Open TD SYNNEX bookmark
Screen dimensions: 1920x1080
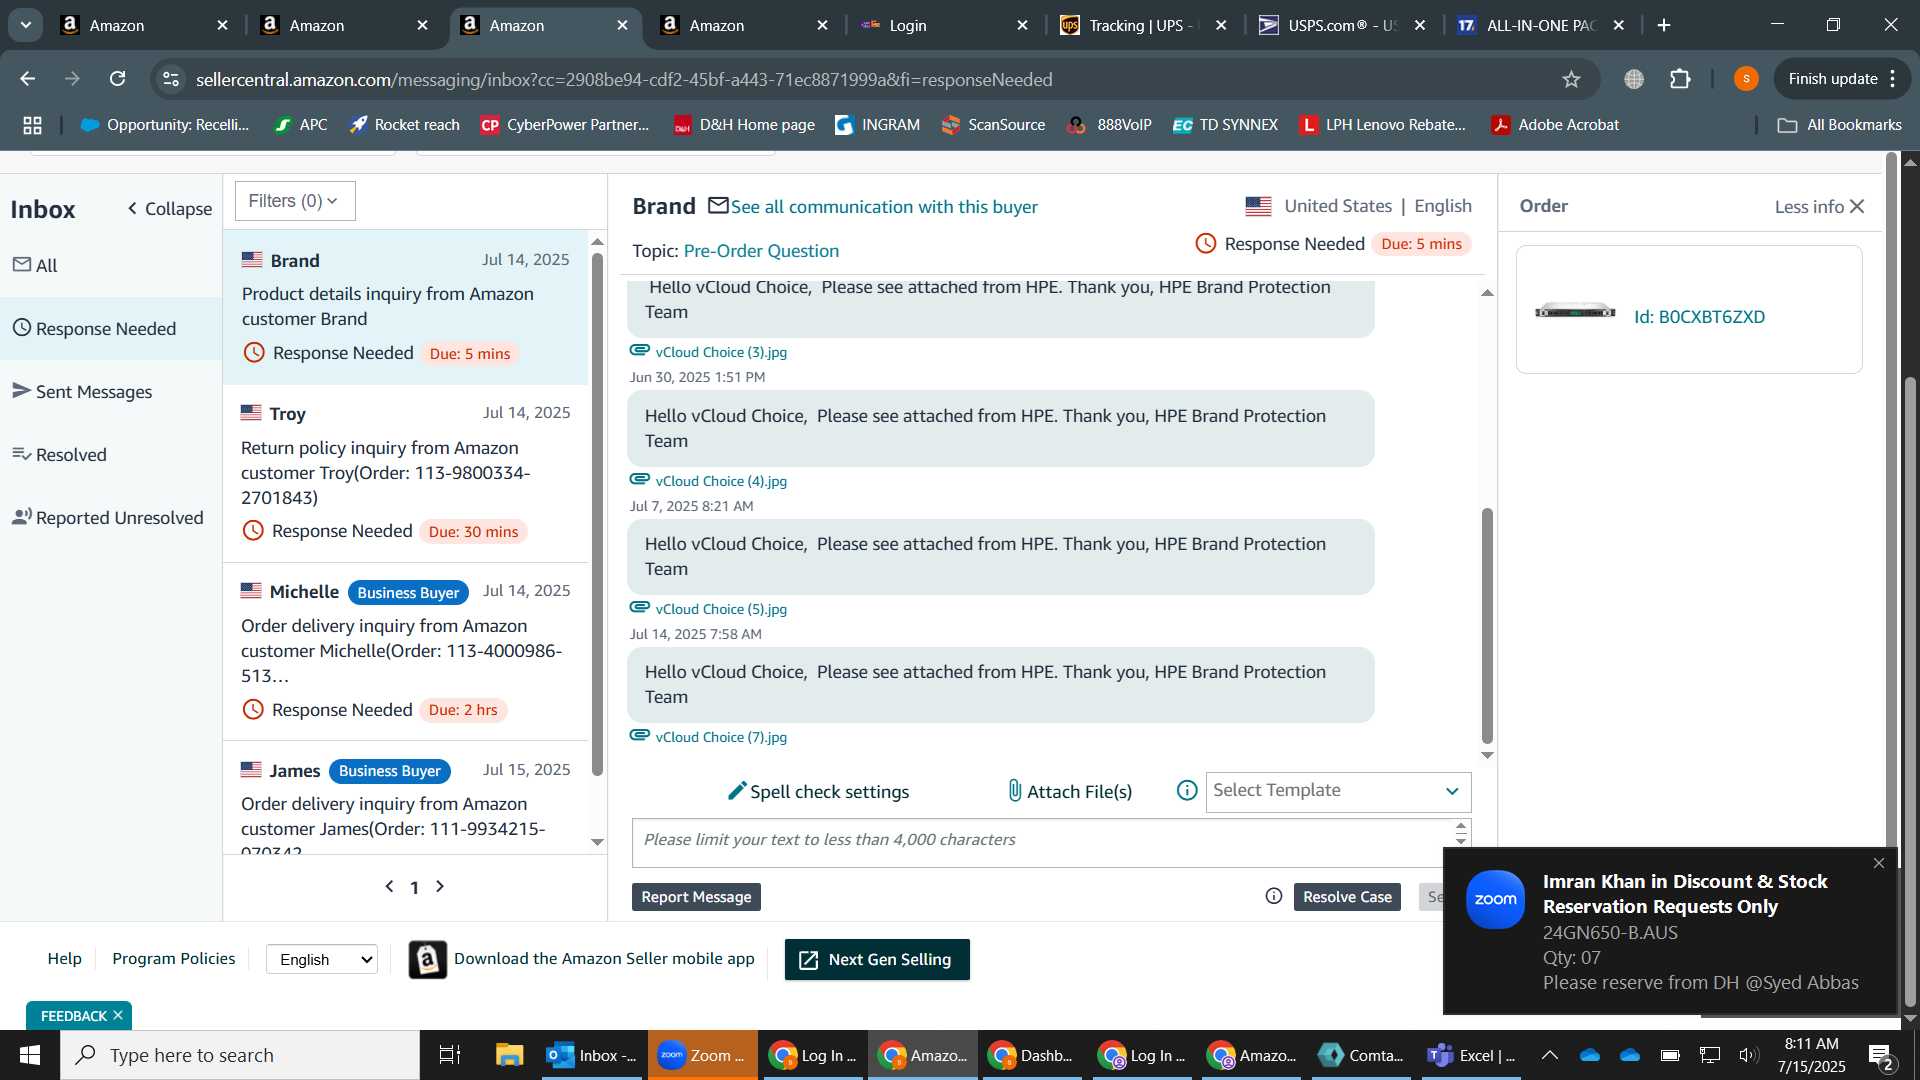(x=1226, y=125)
